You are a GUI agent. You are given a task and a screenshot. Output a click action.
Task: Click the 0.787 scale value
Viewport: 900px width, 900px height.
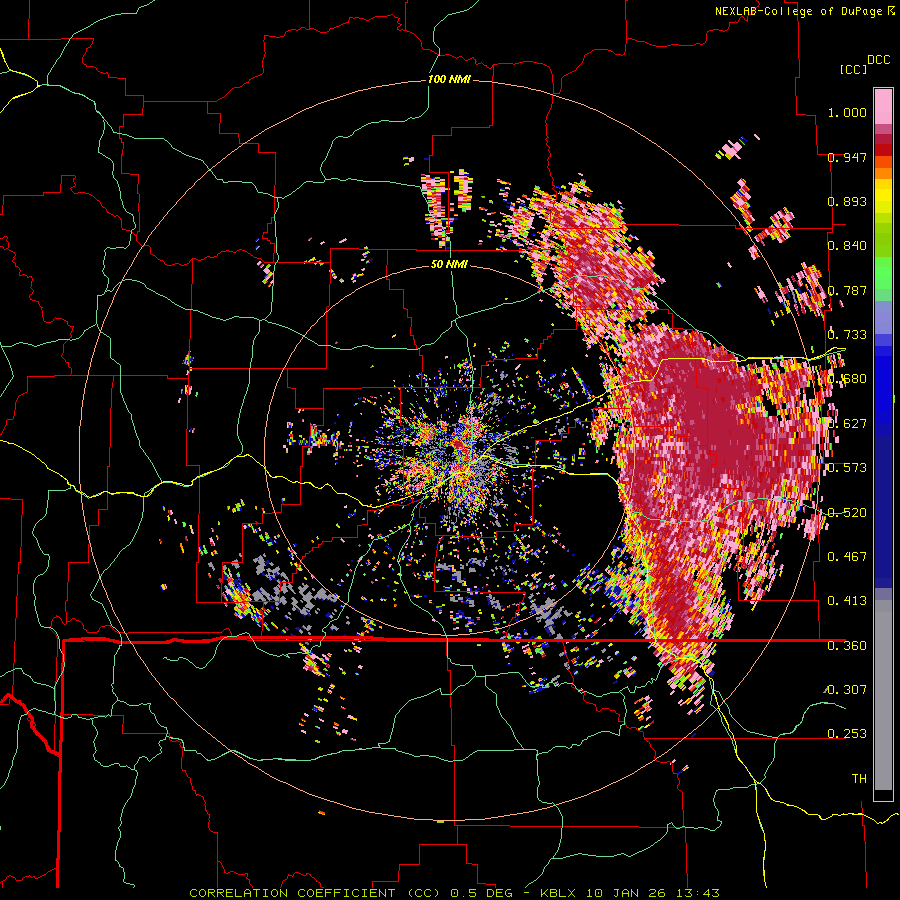click(847, 290)
